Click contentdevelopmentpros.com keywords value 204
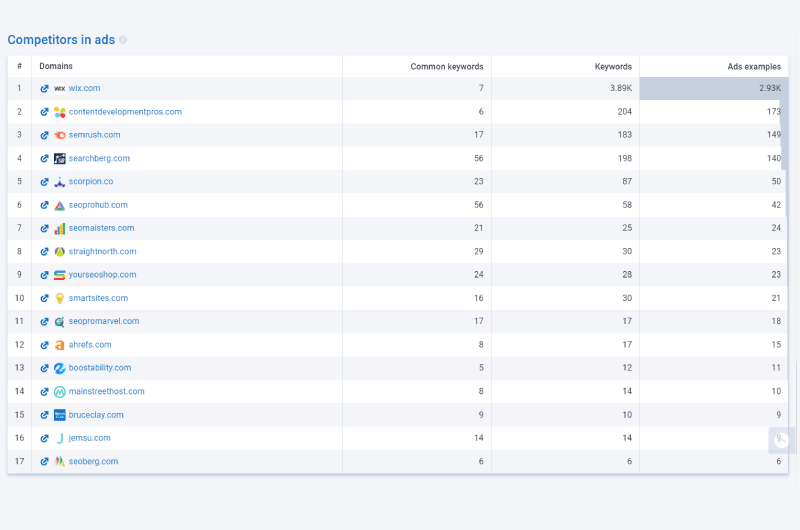This screenshot has width=800, height=530. 624,112
